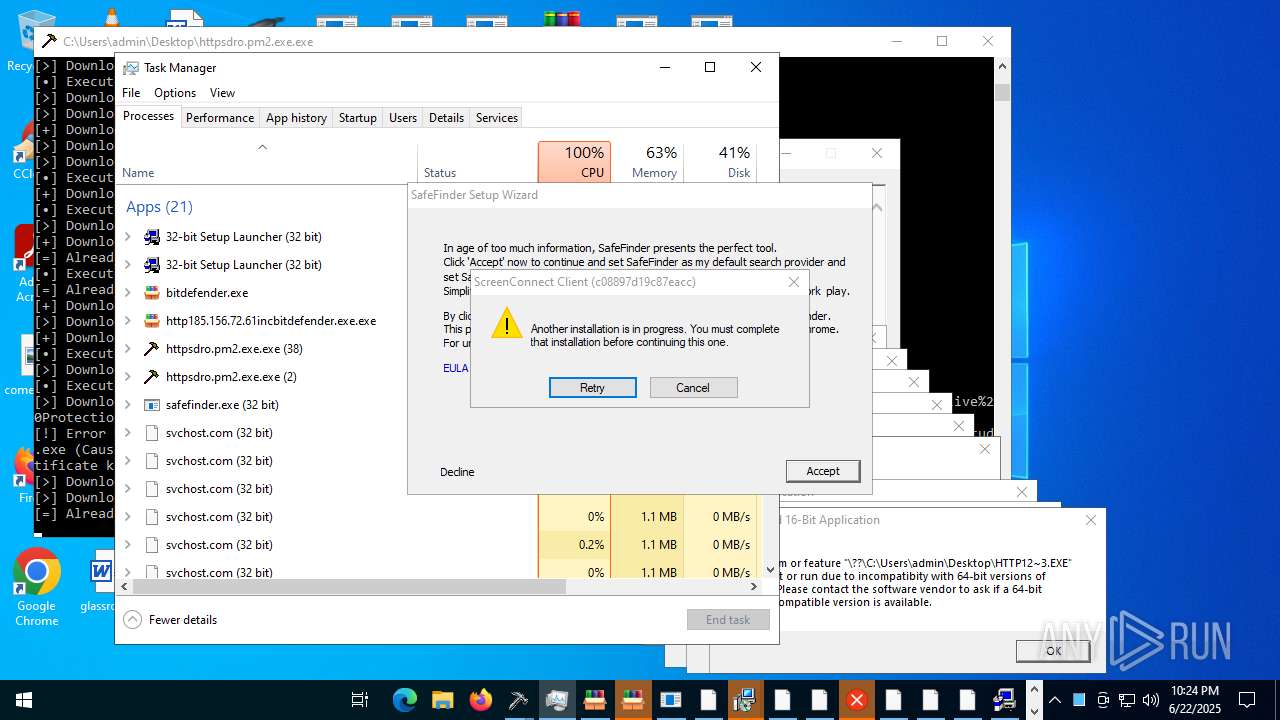The width and height of the screenshot is (1280, 720).
Task: Switch to the App history tab
Action: (296, 117)
